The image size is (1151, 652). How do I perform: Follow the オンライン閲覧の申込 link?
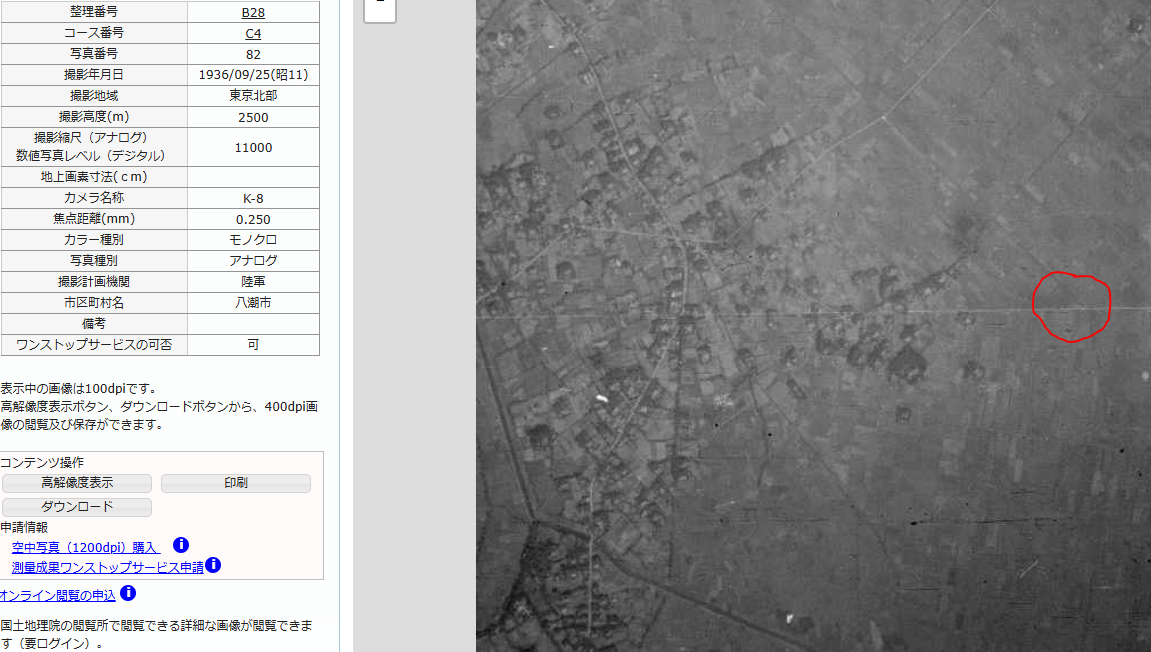58,595
